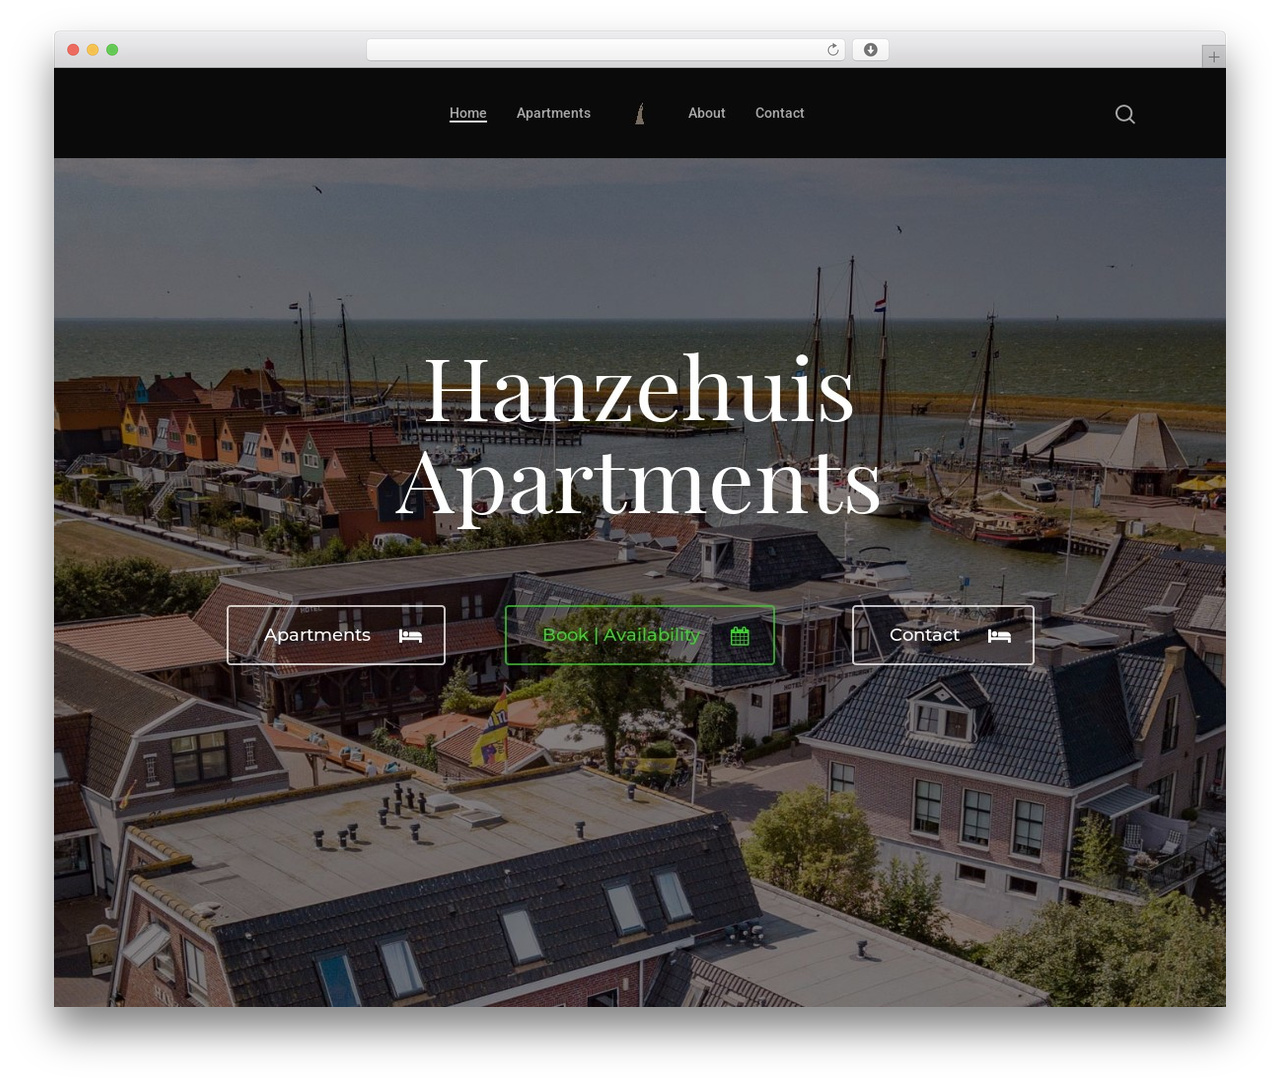Close the browser window with red button
The width and height of the screenshot is (1280, 1084).
pos(73,50)
